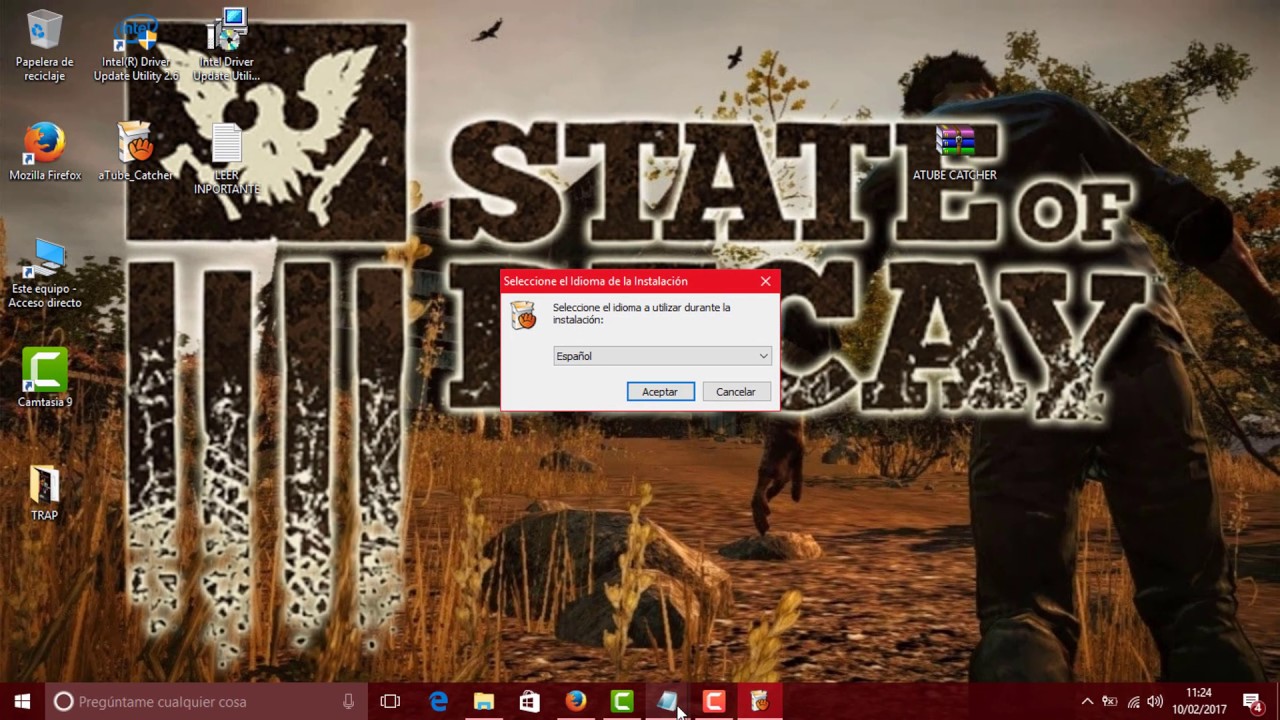1280x720 pixels.
Task: Launch Mozilla Firefox from desktop
Action: coord(45,152)
